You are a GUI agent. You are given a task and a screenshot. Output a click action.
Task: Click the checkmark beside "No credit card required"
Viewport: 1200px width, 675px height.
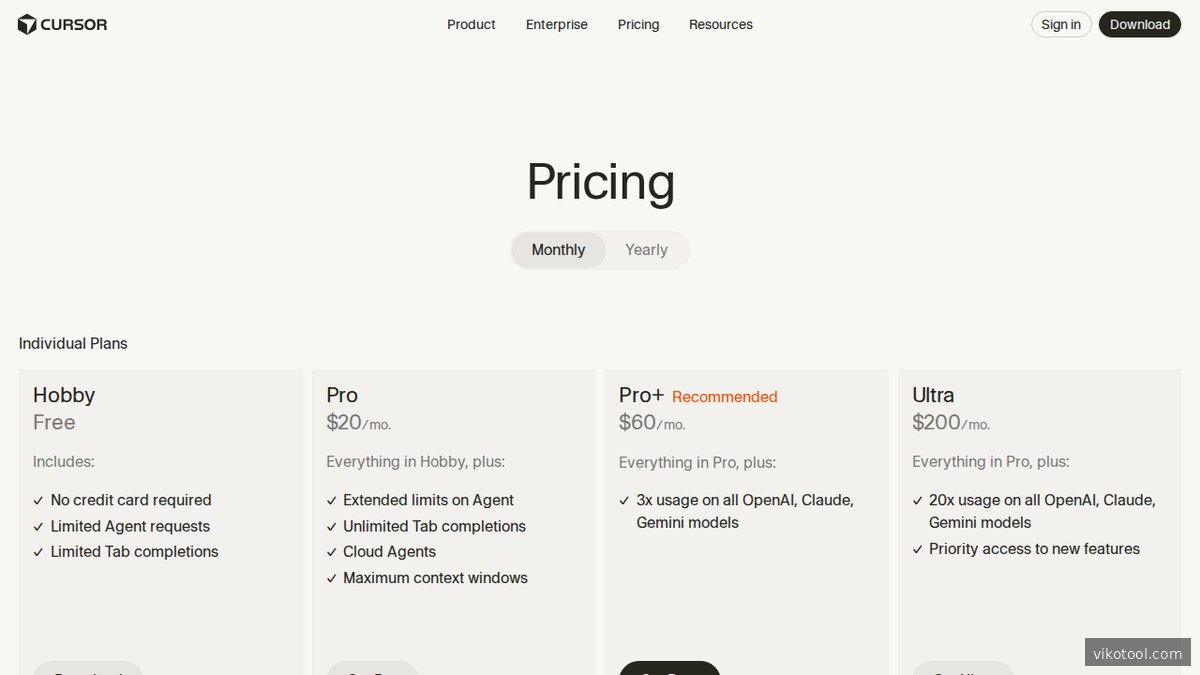[x=38, y=500]
